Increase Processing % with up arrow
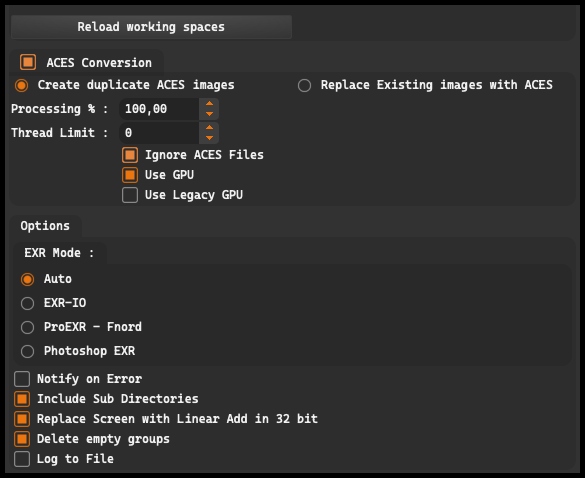The image size is (585, 478). pos(209,104)
